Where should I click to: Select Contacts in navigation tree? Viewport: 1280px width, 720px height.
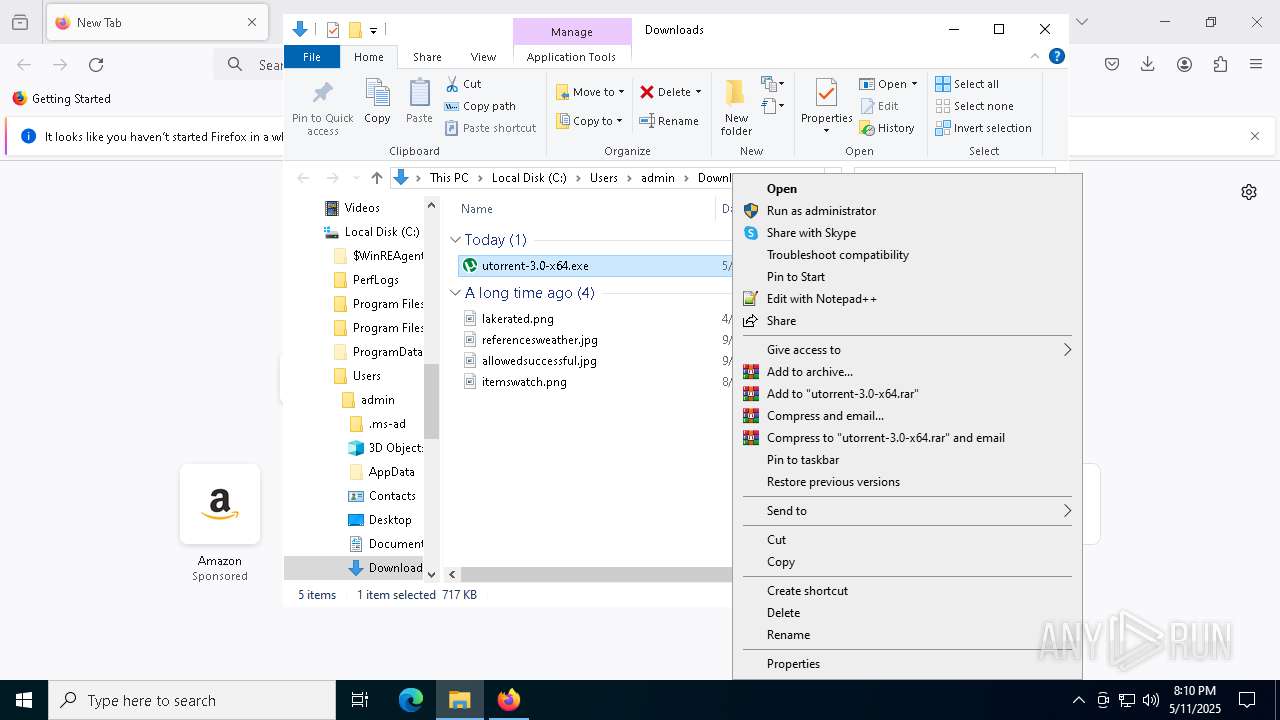391,496
